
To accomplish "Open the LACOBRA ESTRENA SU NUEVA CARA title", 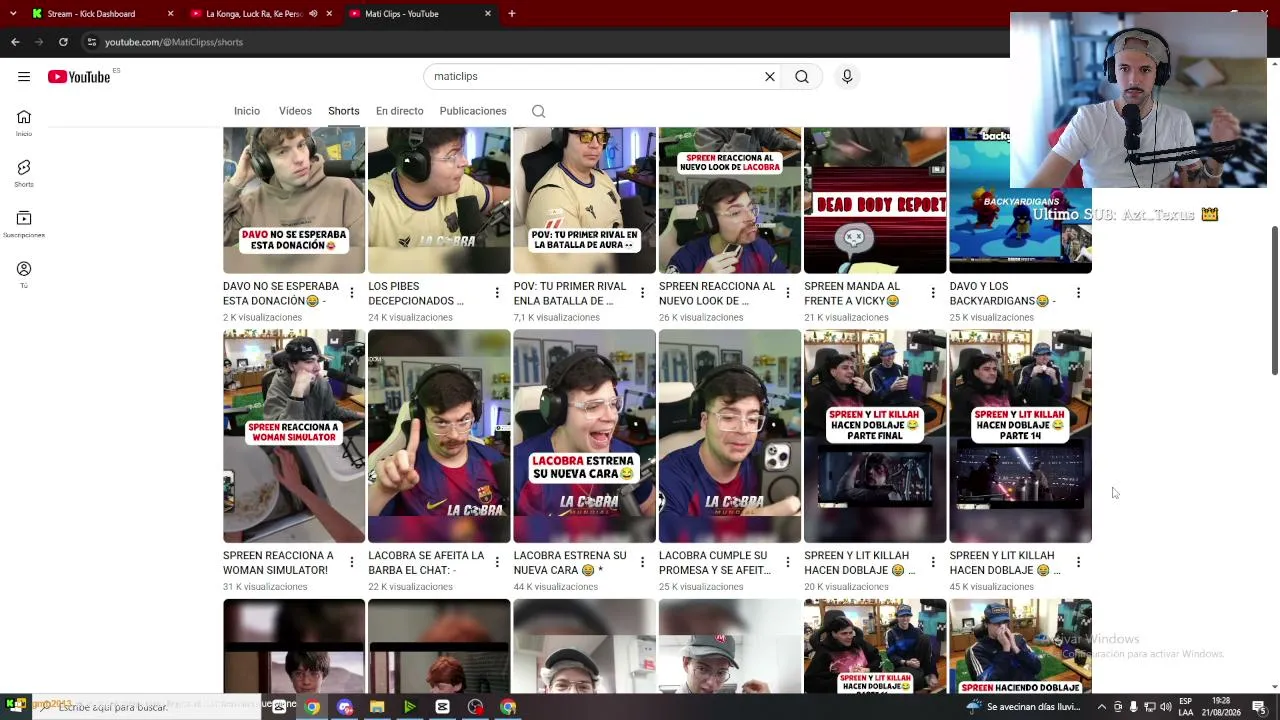I will coord(570,563).
